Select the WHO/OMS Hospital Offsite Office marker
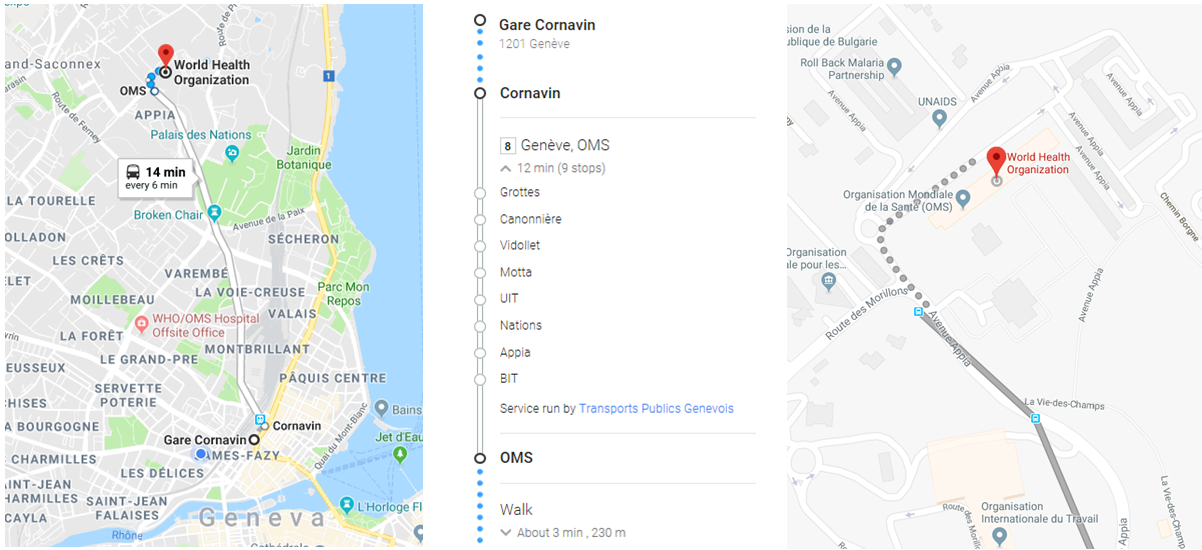 pos(141,325)
